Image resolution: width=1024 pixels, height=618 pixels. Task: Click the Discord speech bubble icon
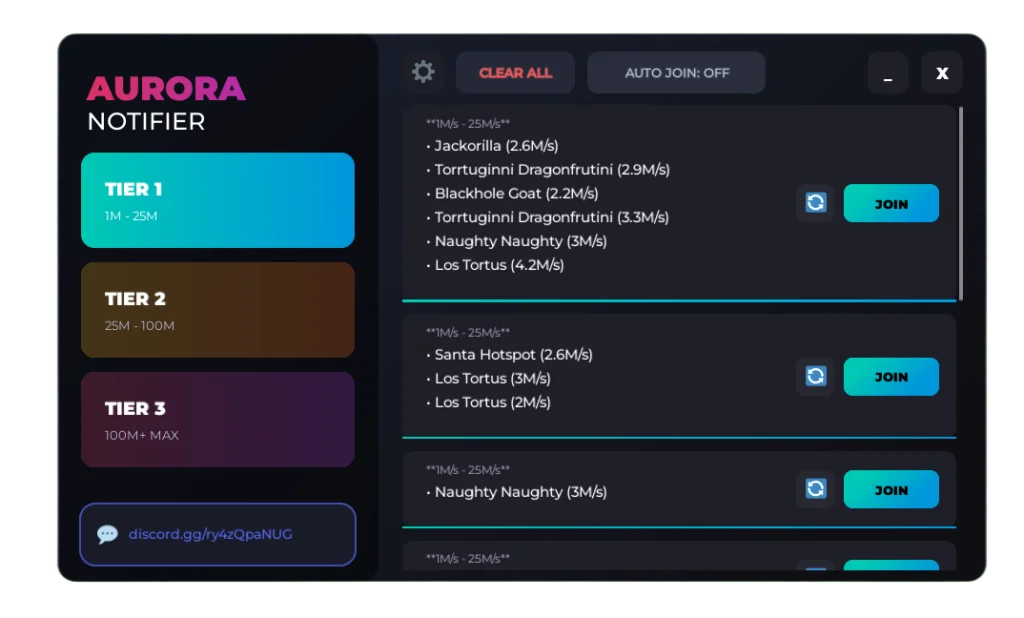click(x=106, y=534)
